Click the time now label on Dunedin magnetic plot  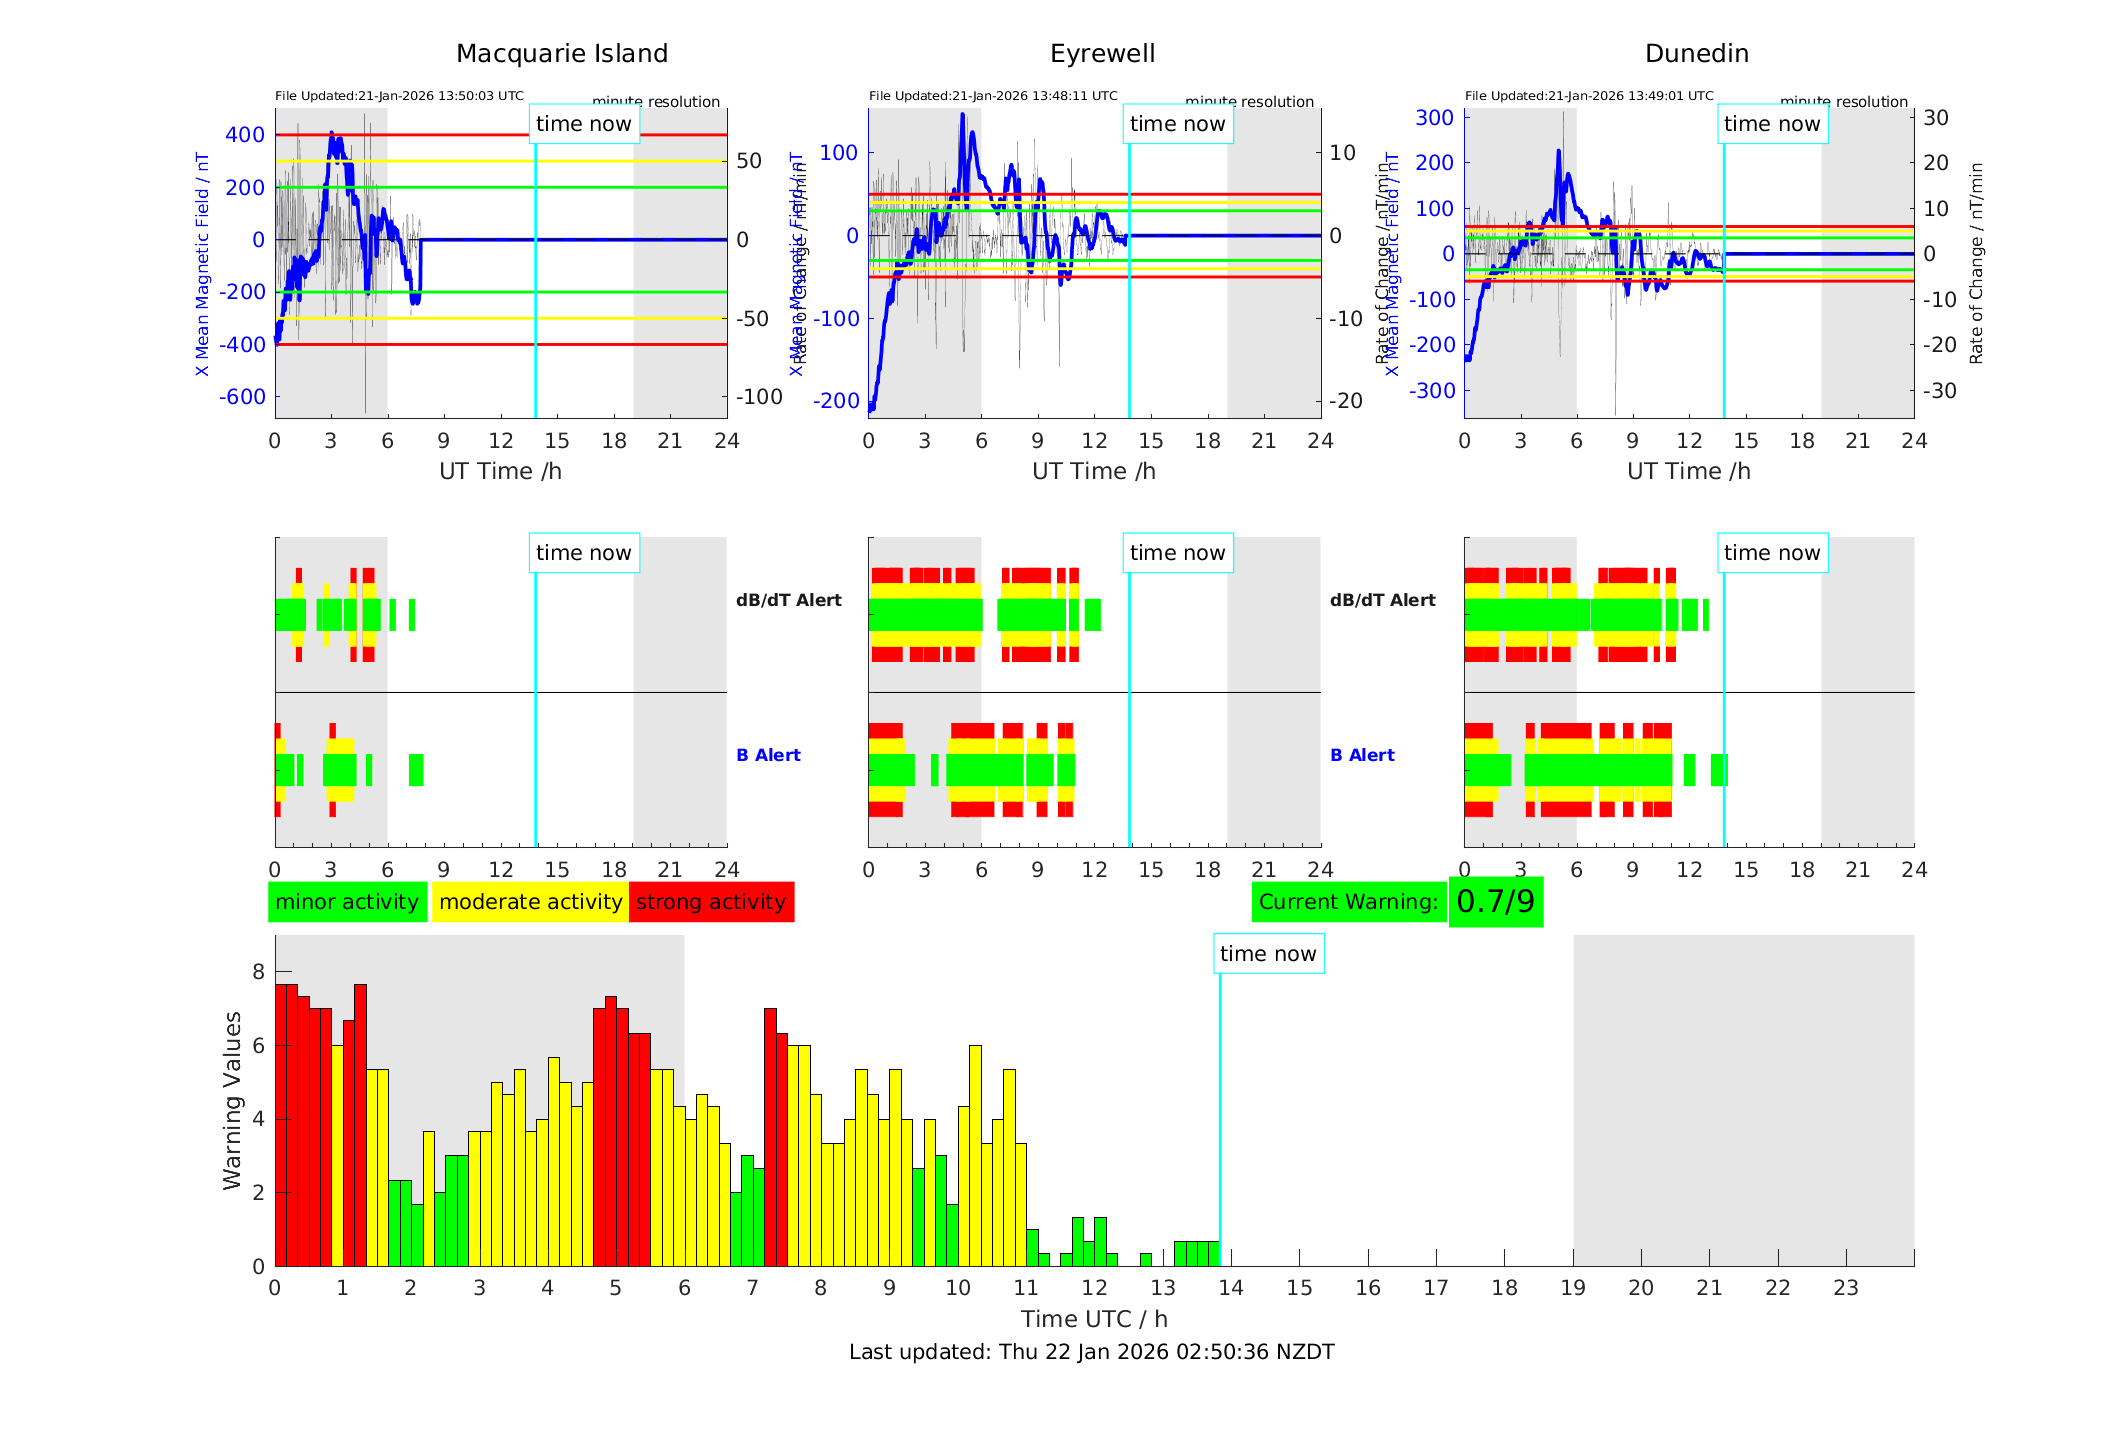coord(1772,124)
